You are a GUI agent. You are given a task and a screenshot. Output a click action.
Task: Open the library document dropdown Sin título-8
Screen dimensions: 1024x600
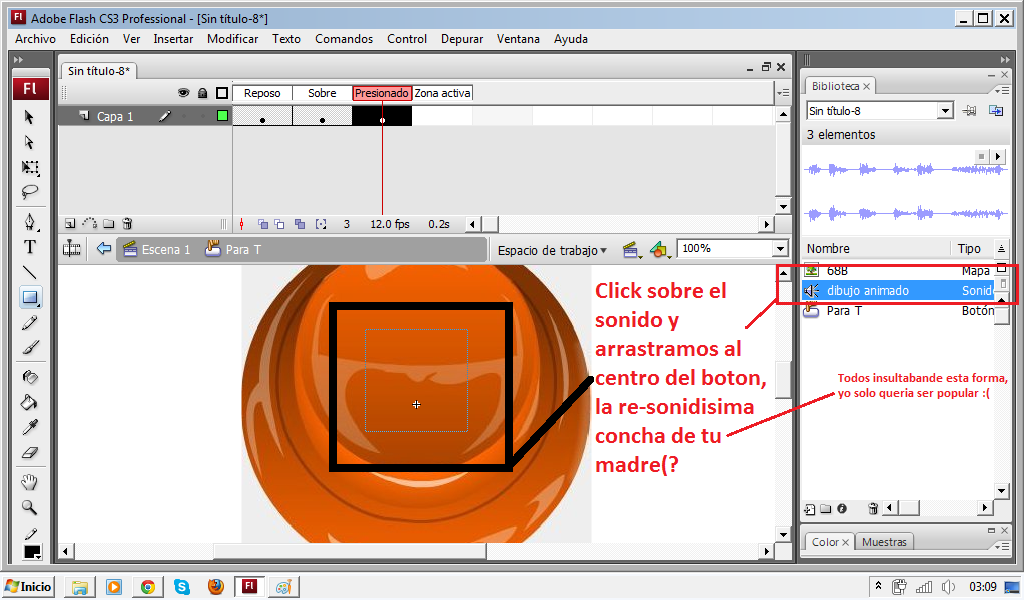pyautogui.click(x=946, y=111)
